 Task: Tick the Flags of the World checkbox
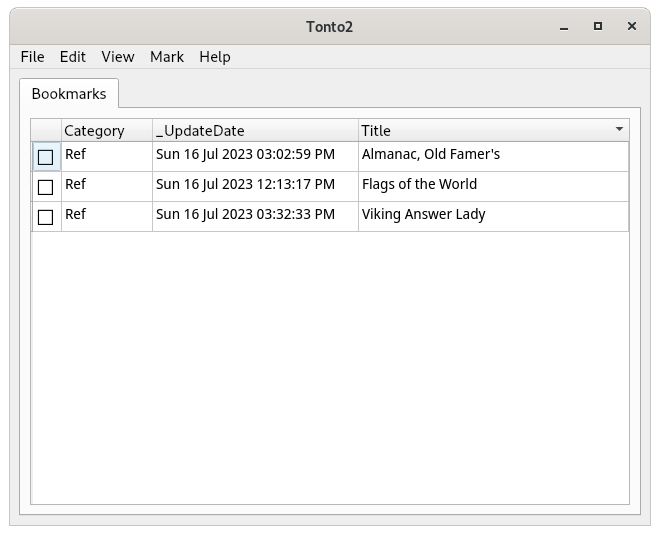click(45, 187)
